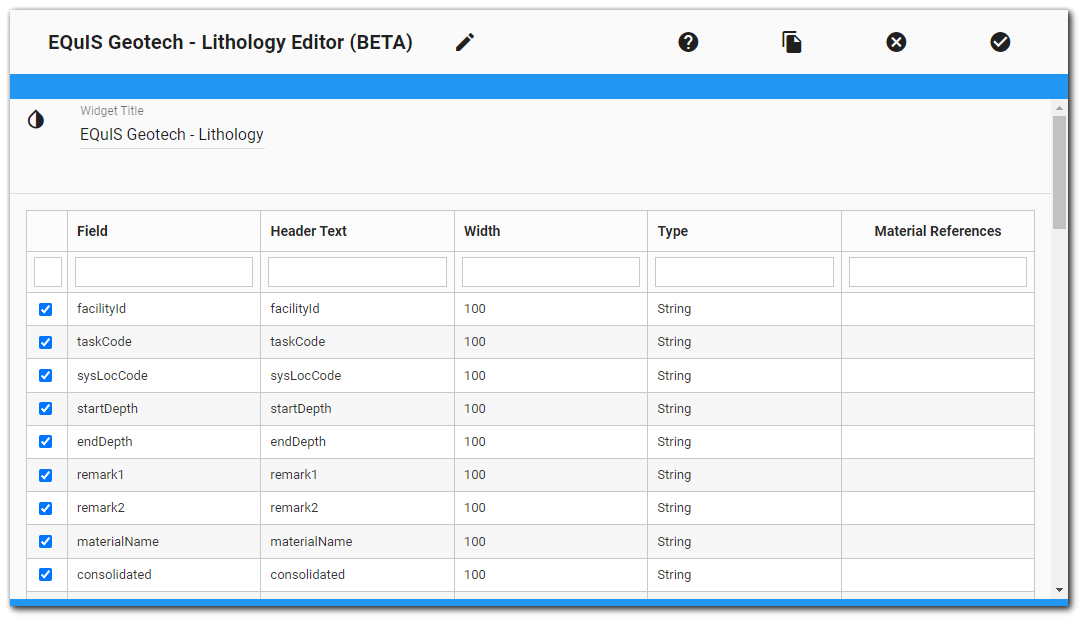Viewport: 1086px width, 624px height.
Task: Click the widget theme contrast icon
Action: point(36,118)
